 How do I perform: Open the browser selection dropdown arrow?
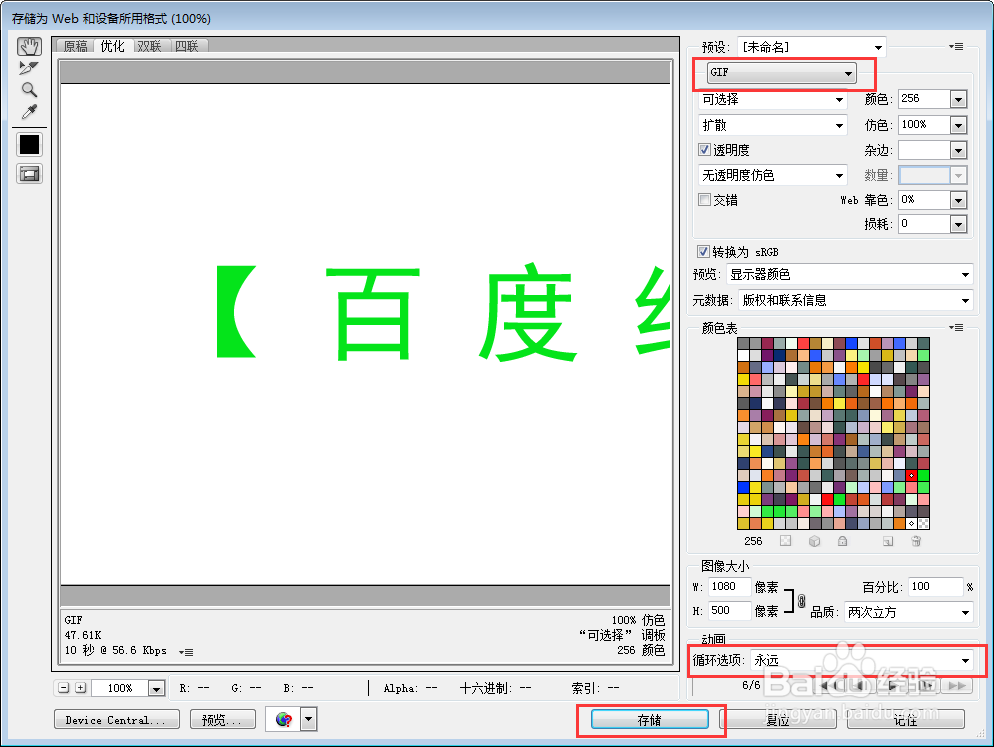pyautogui.click(x=309, y=720)
